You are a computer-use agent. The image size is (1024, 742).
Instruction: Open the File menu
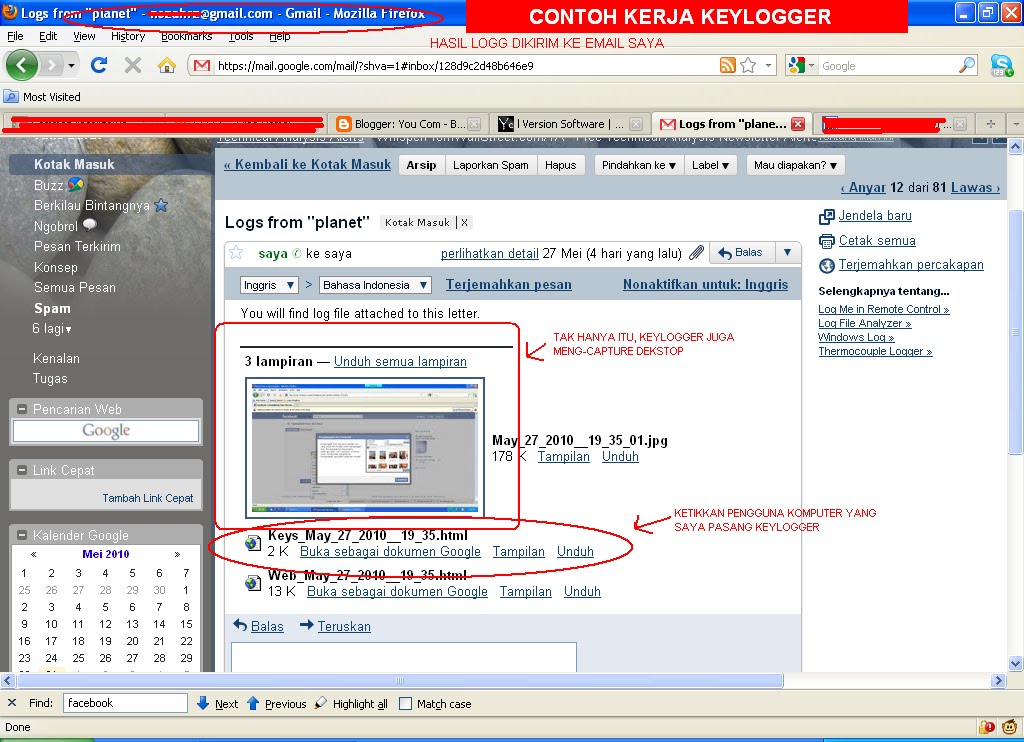click(14, 37)
